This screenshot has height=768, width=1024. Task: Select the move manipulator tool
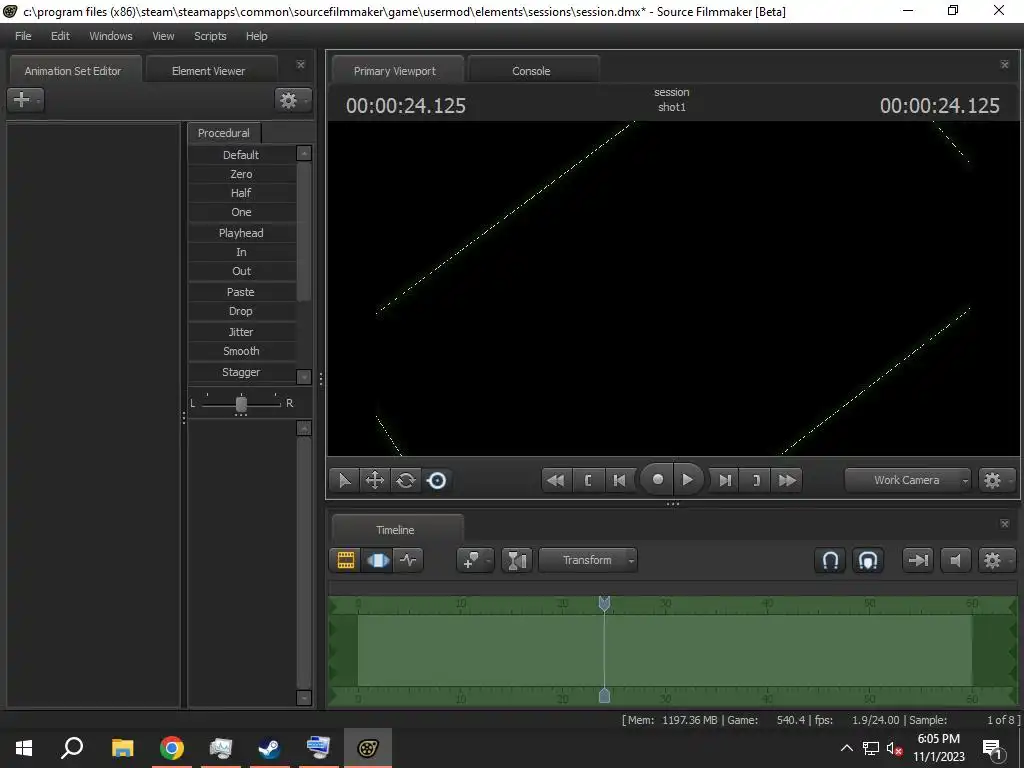[x=375, y=481]
